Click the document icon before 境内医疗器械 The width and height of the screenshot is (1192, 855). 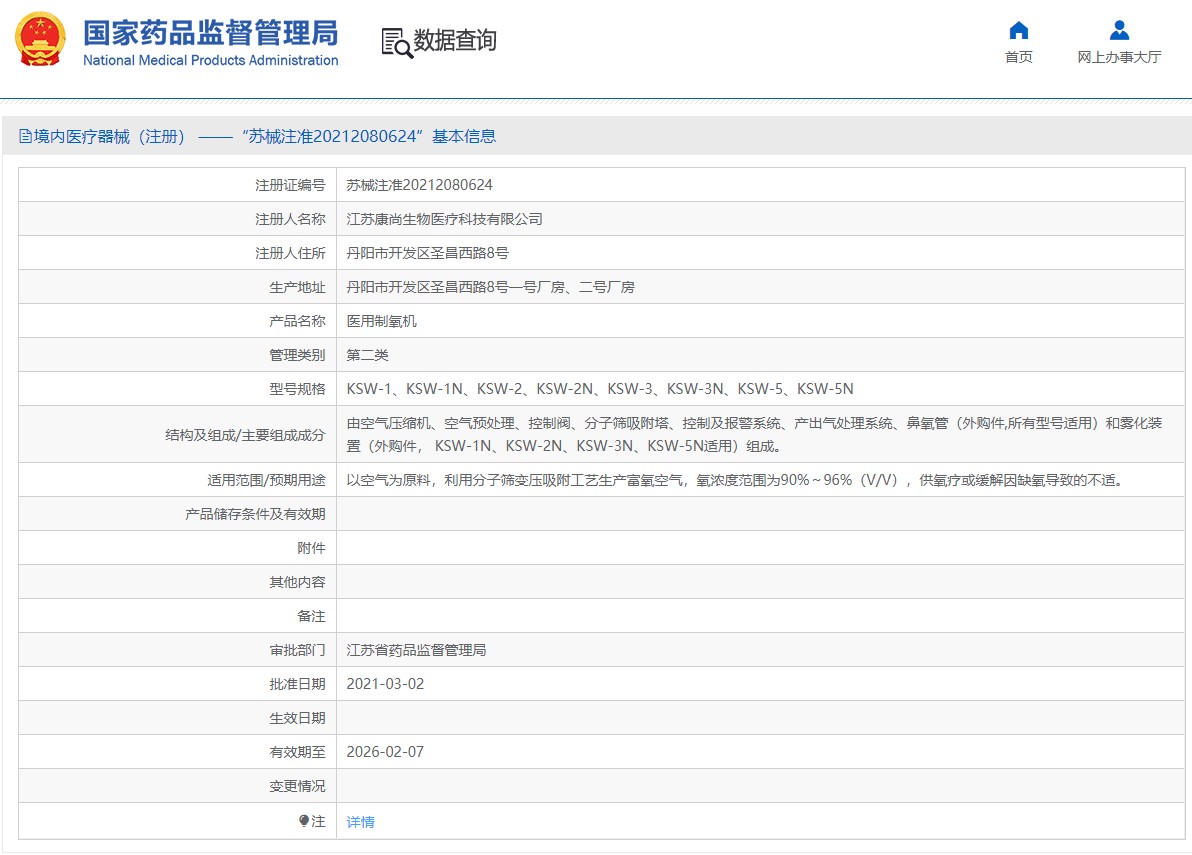(x=25, y=136)
